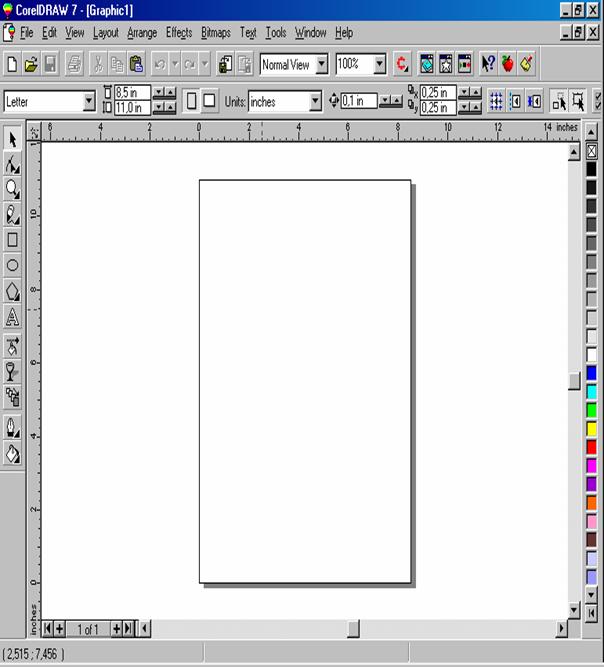Image resolution: width=604 pixels, height=667 pixels.
Task: Switch page to landscape orientation
Action: pos(210,101)
